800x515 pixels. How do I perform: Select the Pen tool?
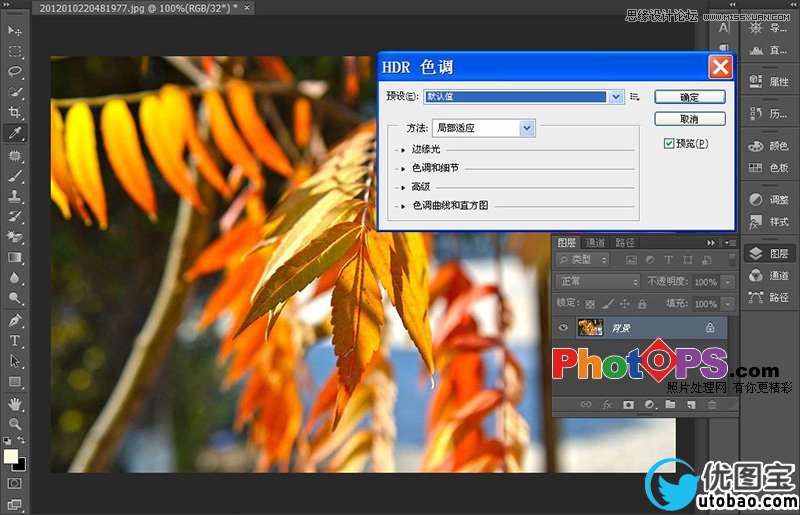(x=15, y=320)
